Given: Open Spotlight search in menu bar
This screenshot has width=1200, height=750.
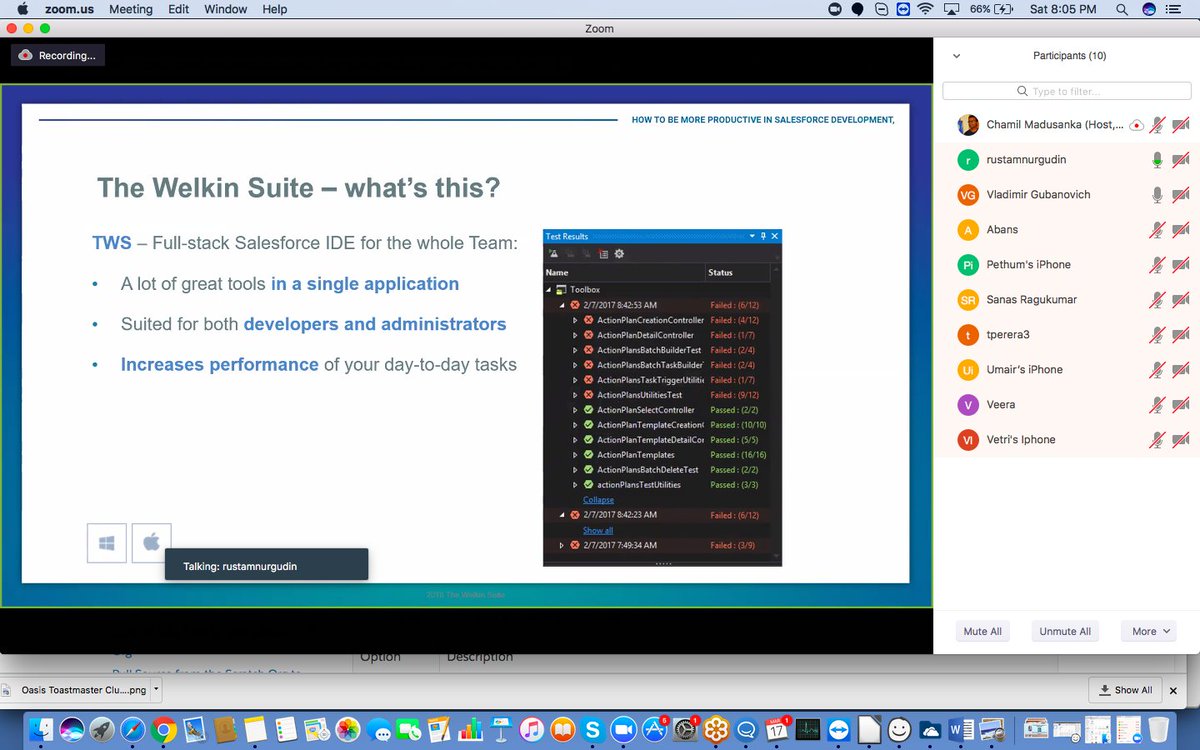Looking at the screenshot, I should pos(1123,9).
